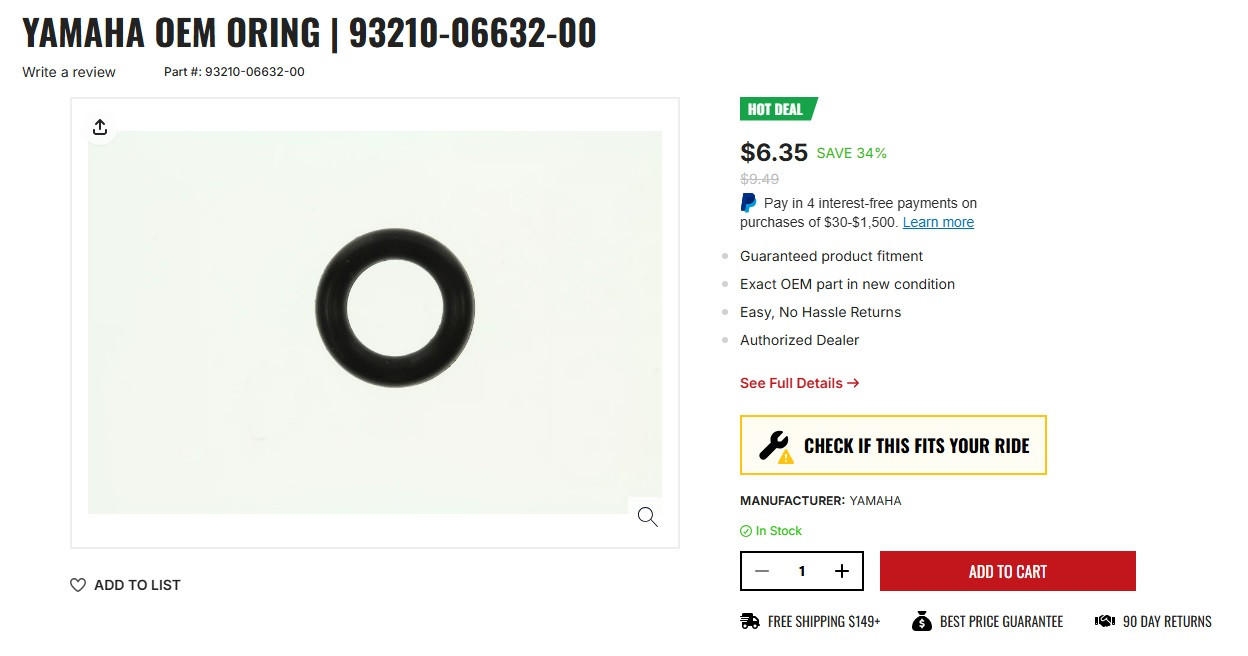Screen dimensions: 1248x656
Task: Click the share icon on product image
Action: click(x=99, y=127)
